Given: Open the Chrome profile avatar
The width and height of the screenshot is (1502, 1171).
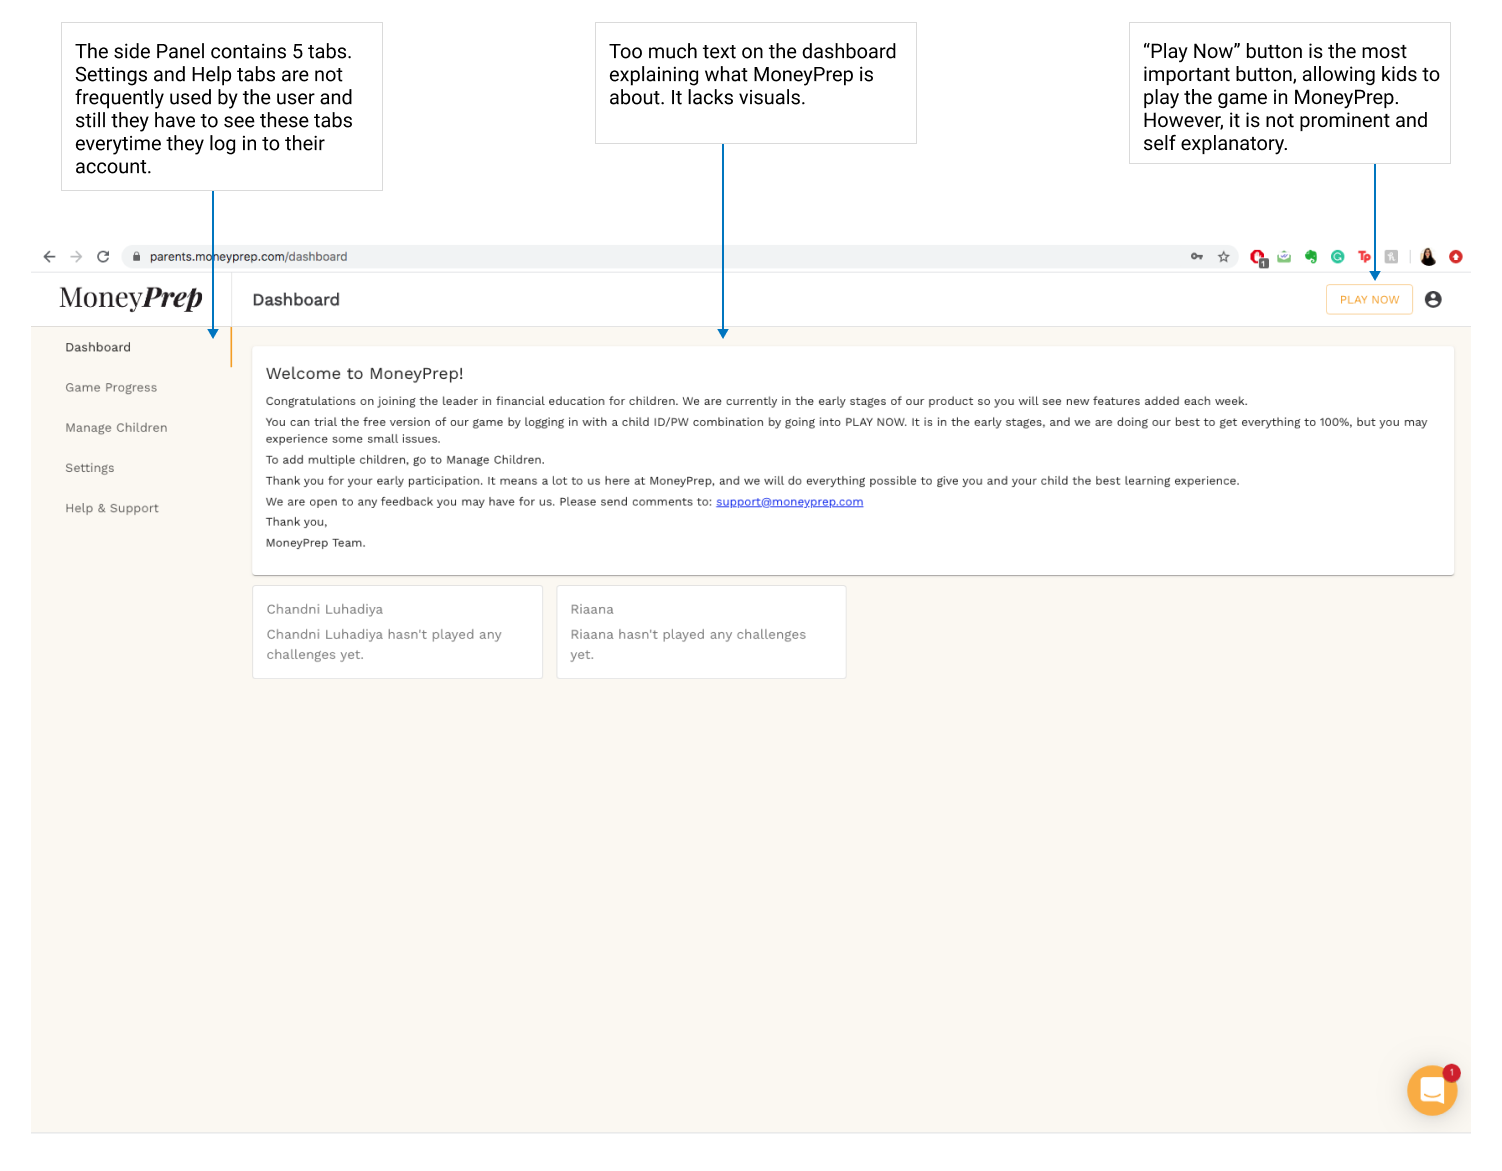Looking at the screenshot, I should [x=1428, y=257].
